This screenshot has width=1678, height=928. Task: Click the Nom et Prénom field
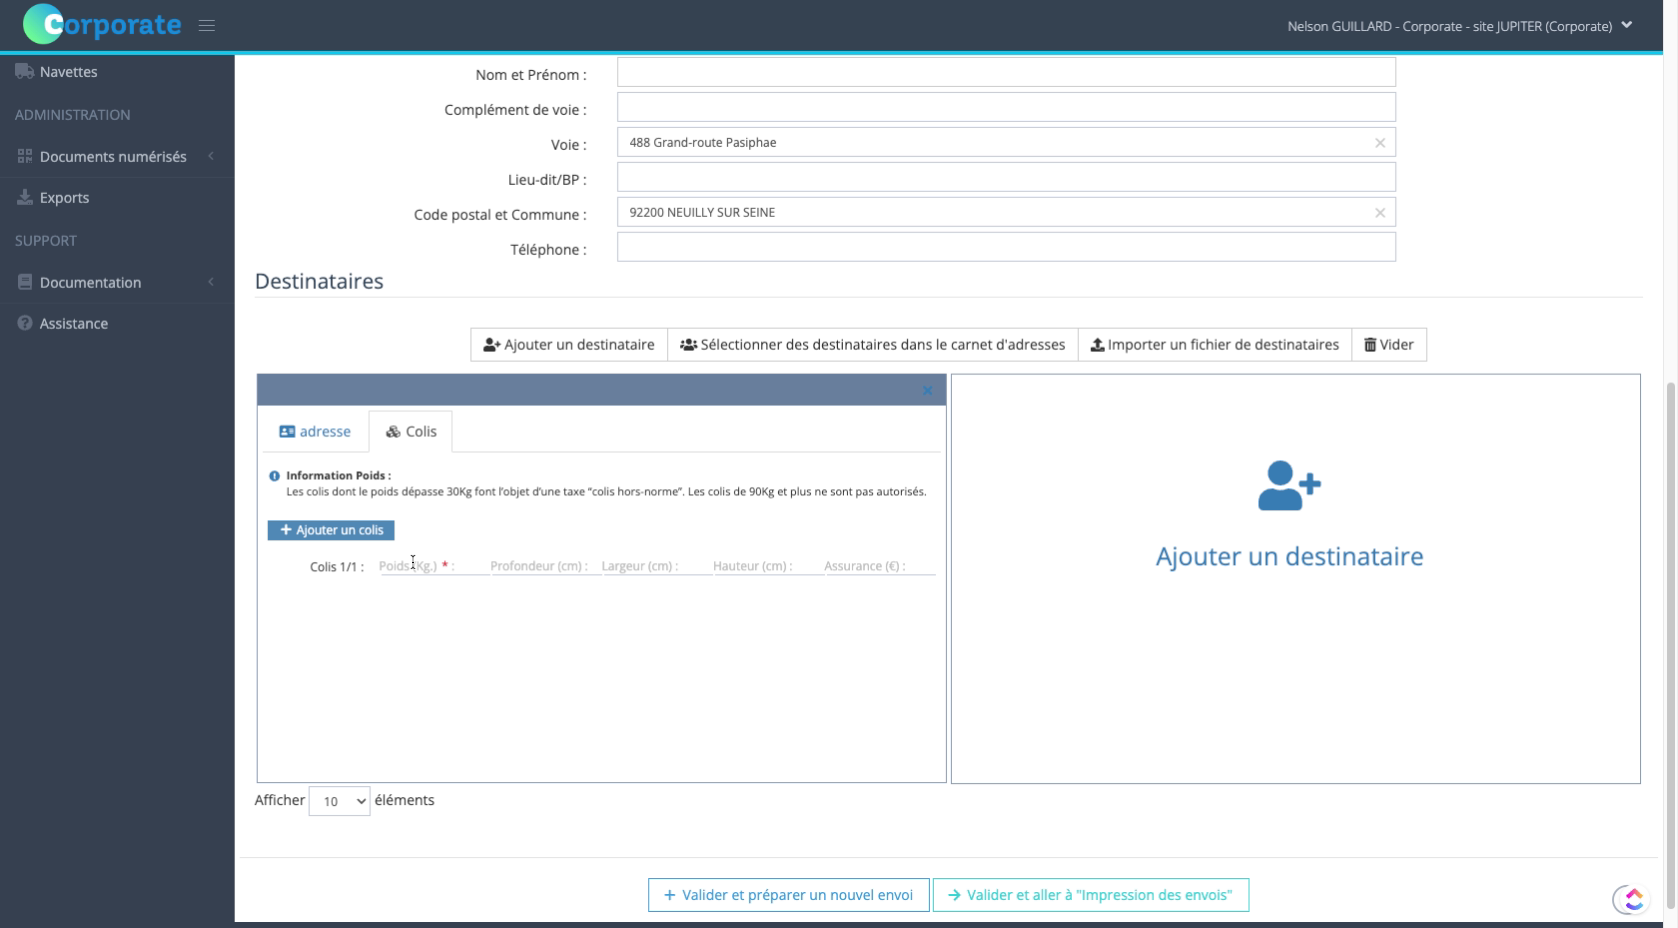1006,72
